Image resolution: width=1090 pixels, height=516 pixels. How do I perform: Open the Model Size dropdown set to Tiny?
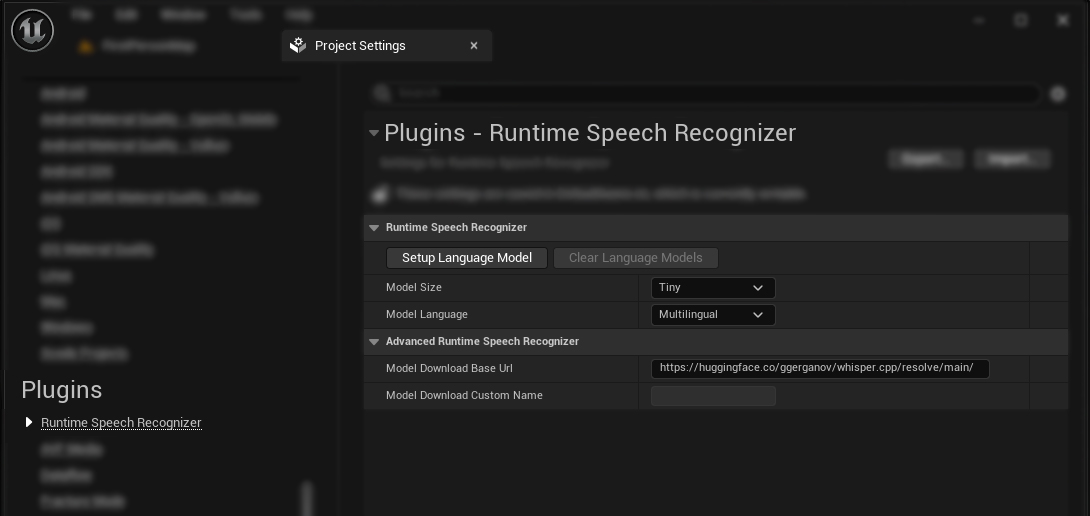[712, 288]
